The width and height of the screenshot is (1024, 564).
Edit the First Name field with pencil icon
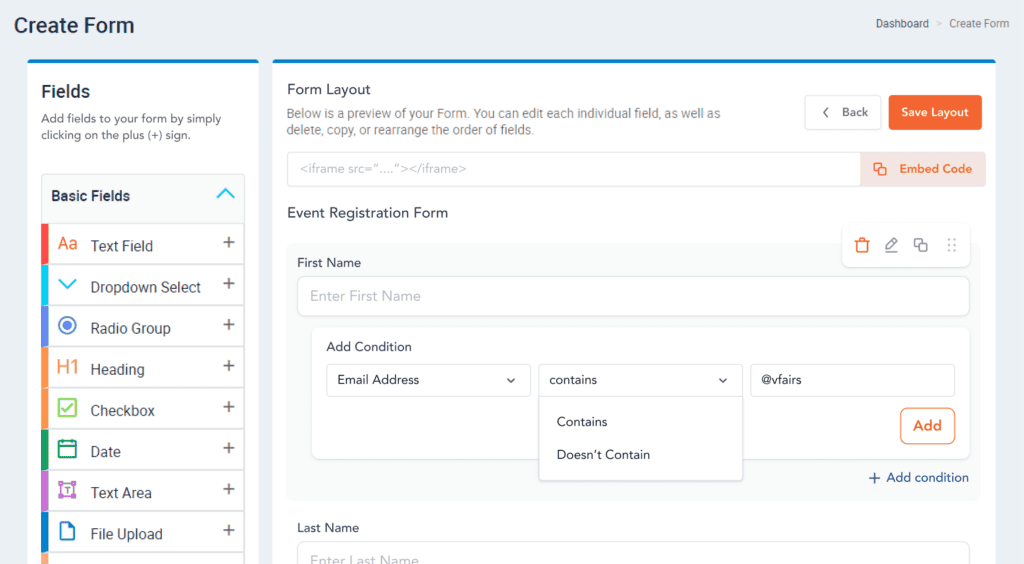coord(891,245)
